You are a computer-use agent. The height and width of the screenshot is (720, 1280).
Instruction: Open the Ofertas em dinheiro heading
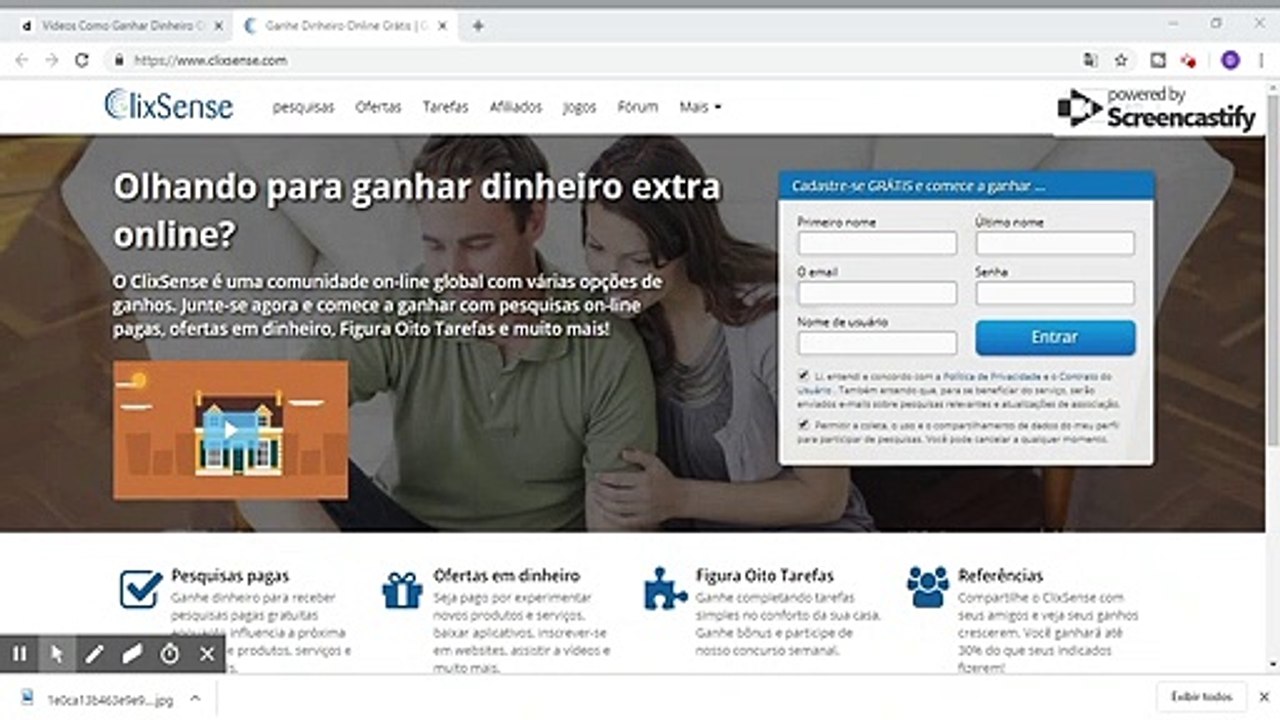coord(506,575)
